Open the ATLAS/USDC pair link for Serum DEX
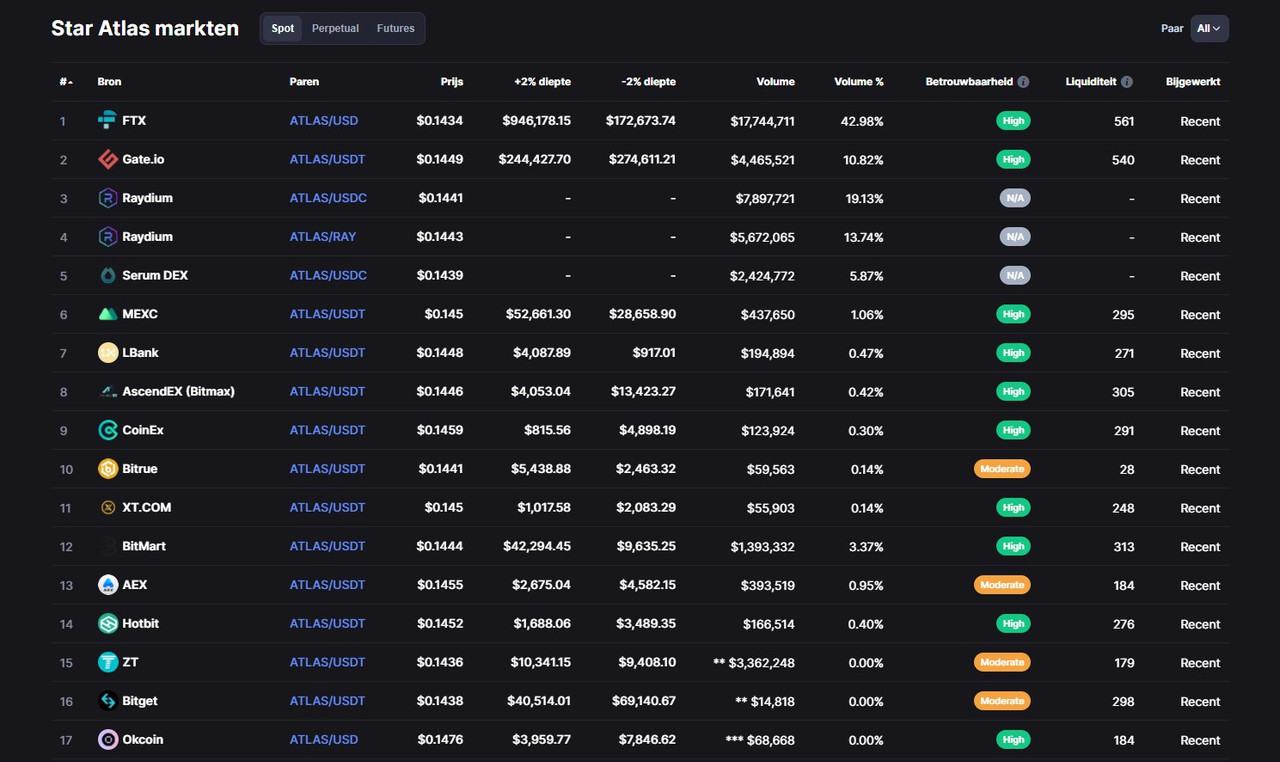This screenshot has width=1280, height=762. click(x=328, y=276)
